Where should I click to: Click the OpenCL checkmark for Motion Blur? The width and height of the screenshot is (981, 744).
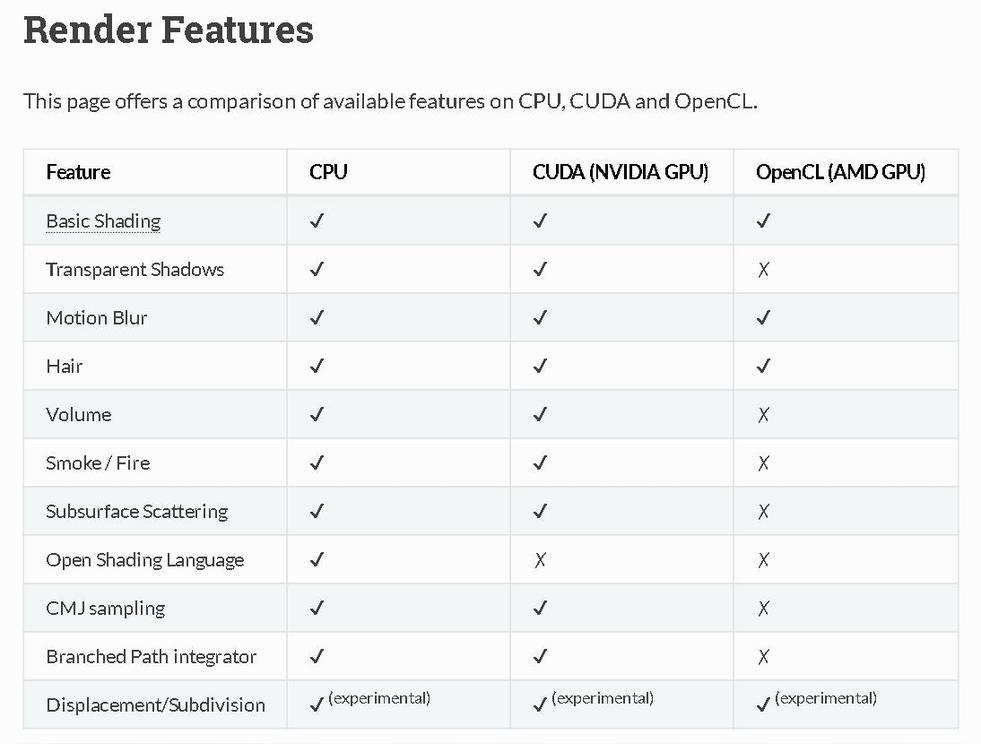pyautogui.click(x=763, y=318)
